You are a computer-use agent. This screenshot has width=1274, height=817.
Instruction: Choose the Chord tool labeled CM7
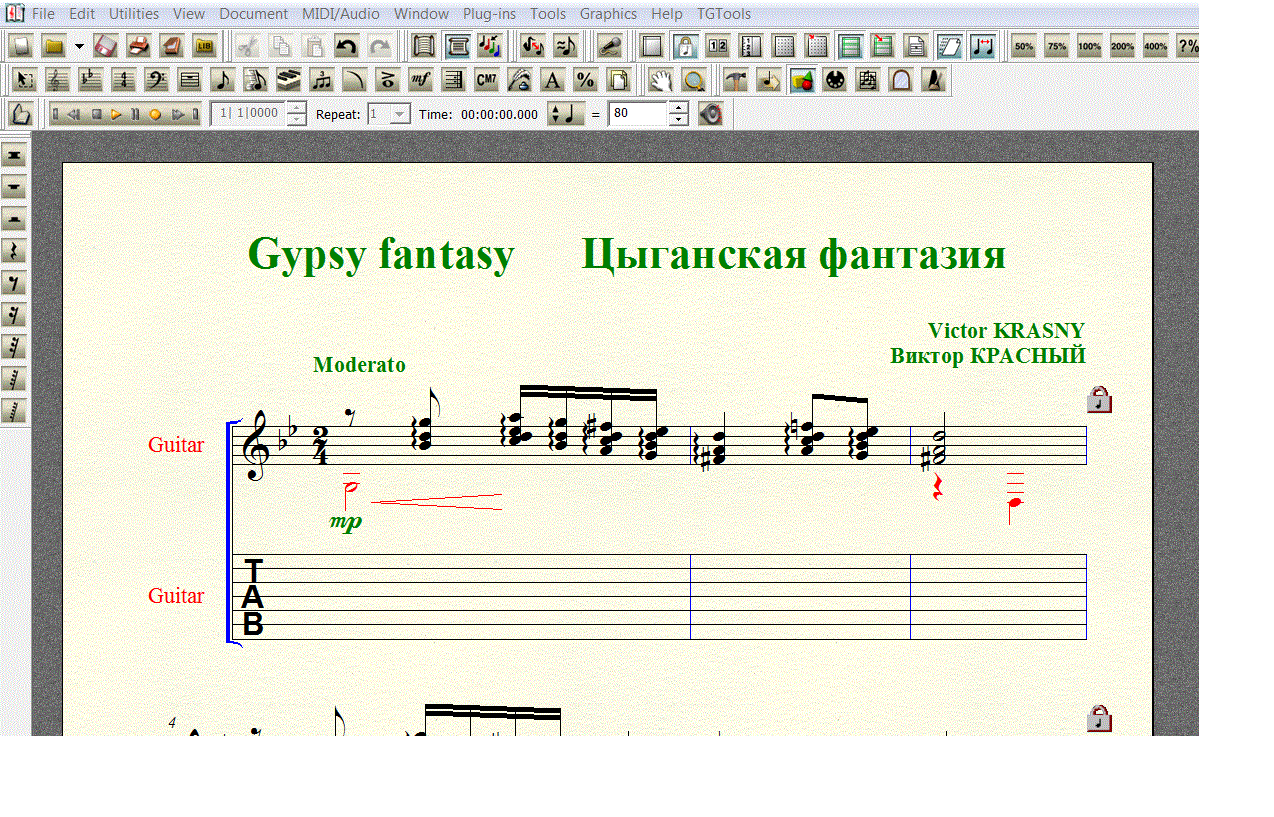(486, 80)
